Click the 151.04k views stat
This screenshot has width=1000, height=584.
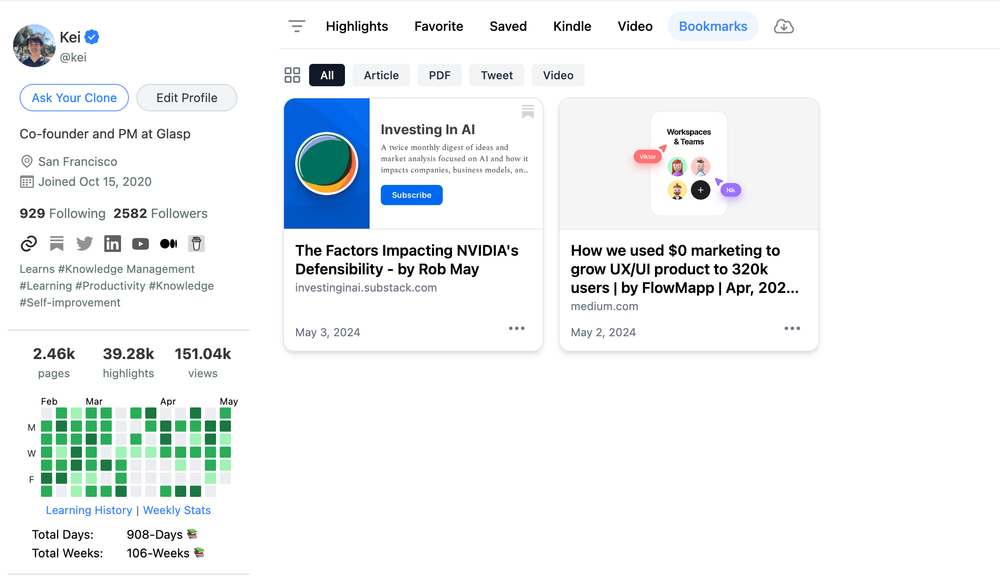click(203, 362)
